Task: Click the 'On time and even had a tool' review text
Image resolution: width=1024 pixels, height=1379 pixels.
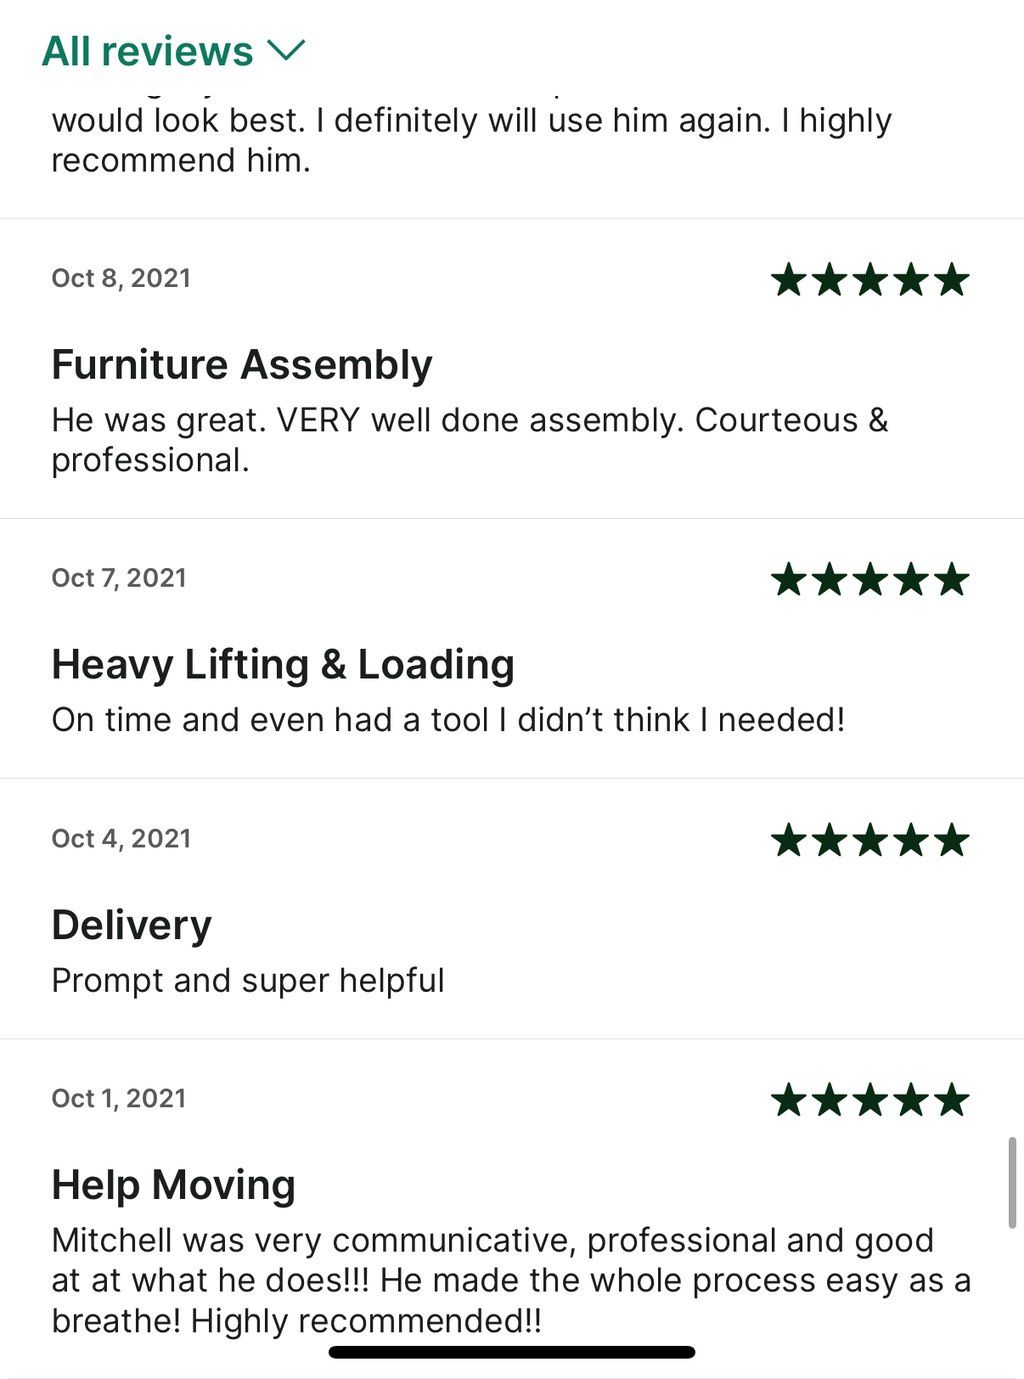Action: click(x=448, y=720)
